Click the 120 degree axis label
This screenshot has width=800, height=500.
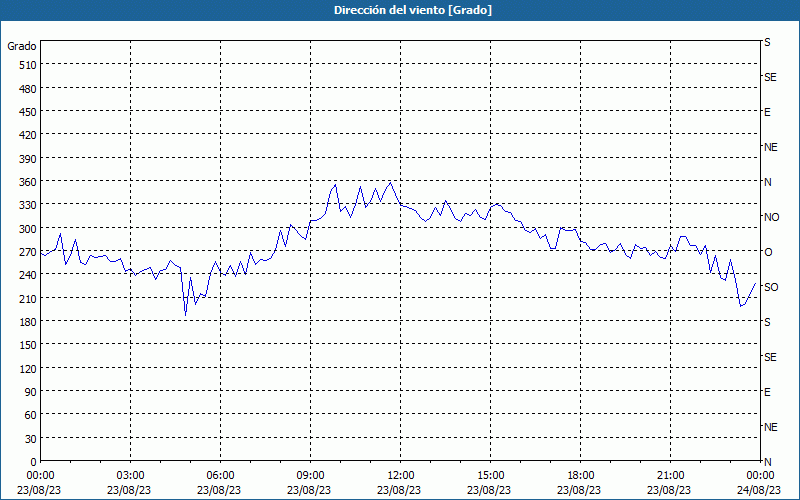pos(28,369)
